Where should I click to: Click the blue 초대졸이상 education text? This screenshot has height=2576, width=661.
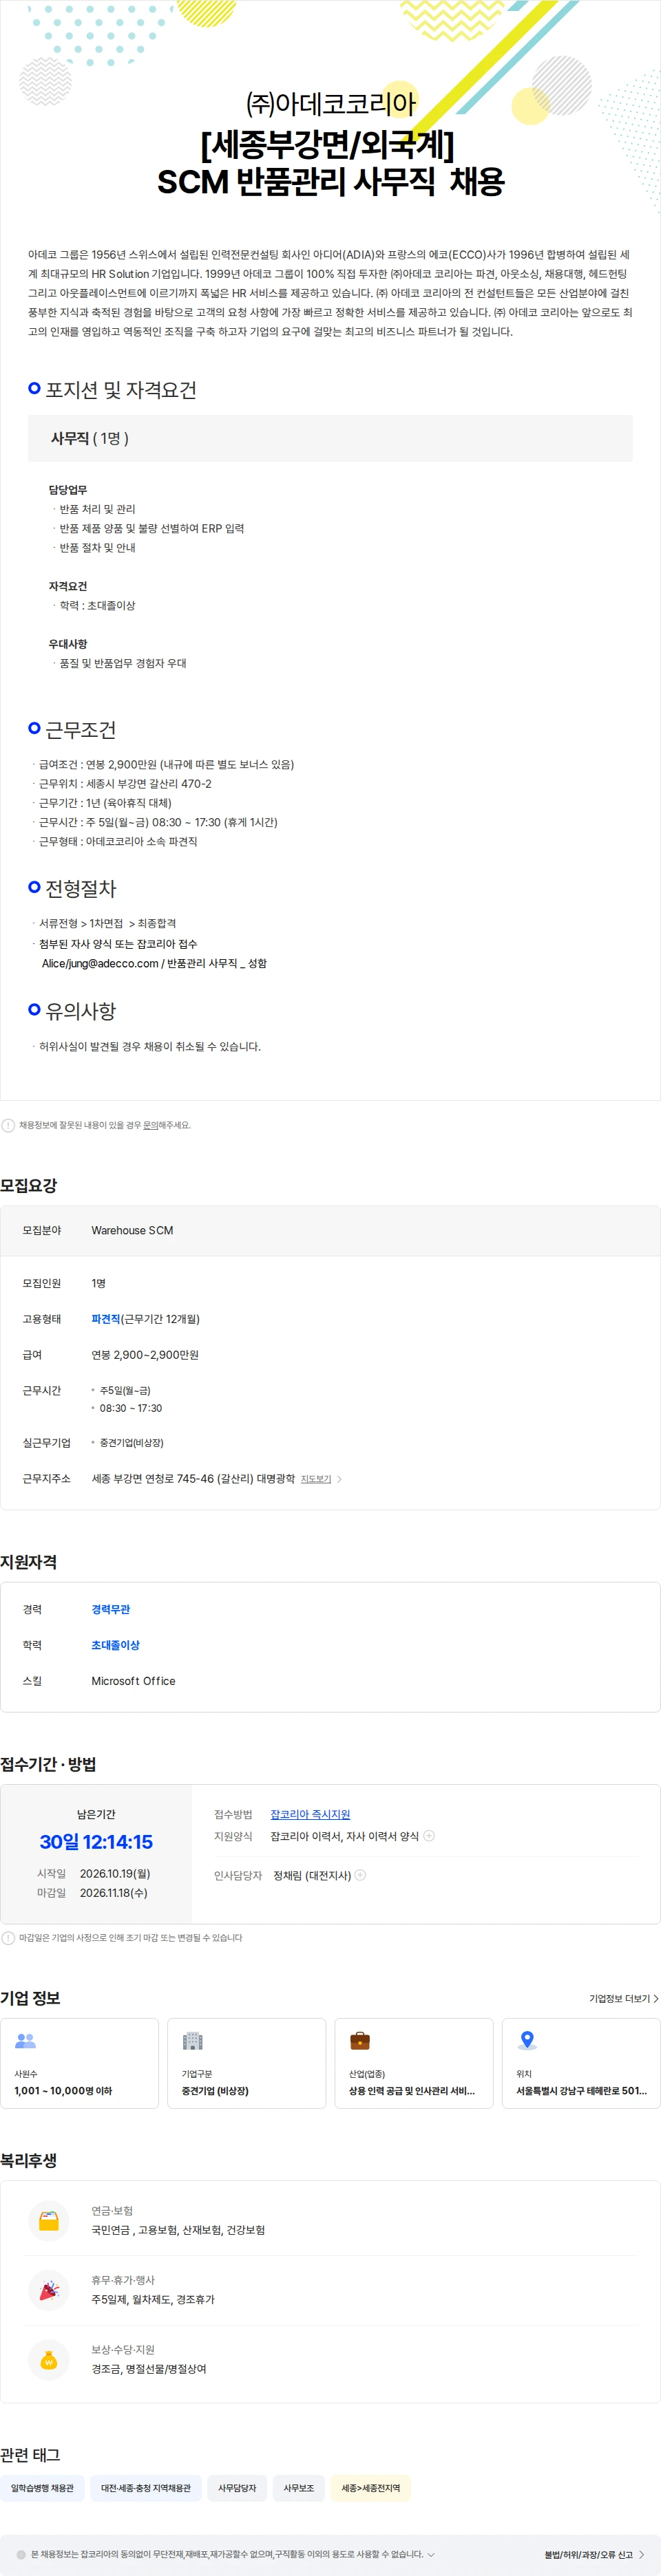click(x=116, y=1645)
